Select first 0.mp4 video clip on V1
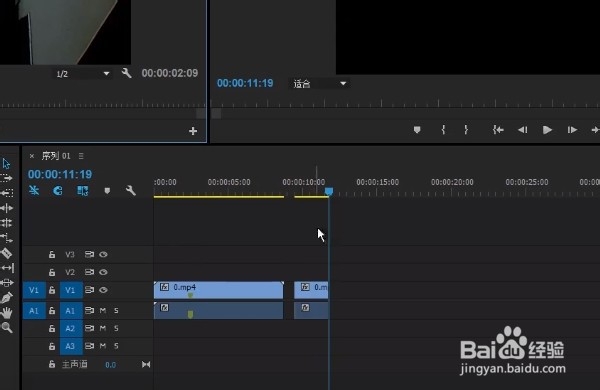 pos(218,290)
